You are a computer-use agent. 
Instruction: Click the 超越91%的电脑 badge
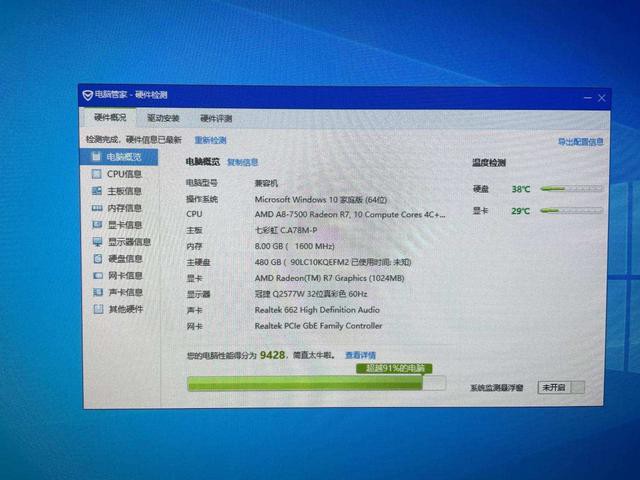point(394,369)
